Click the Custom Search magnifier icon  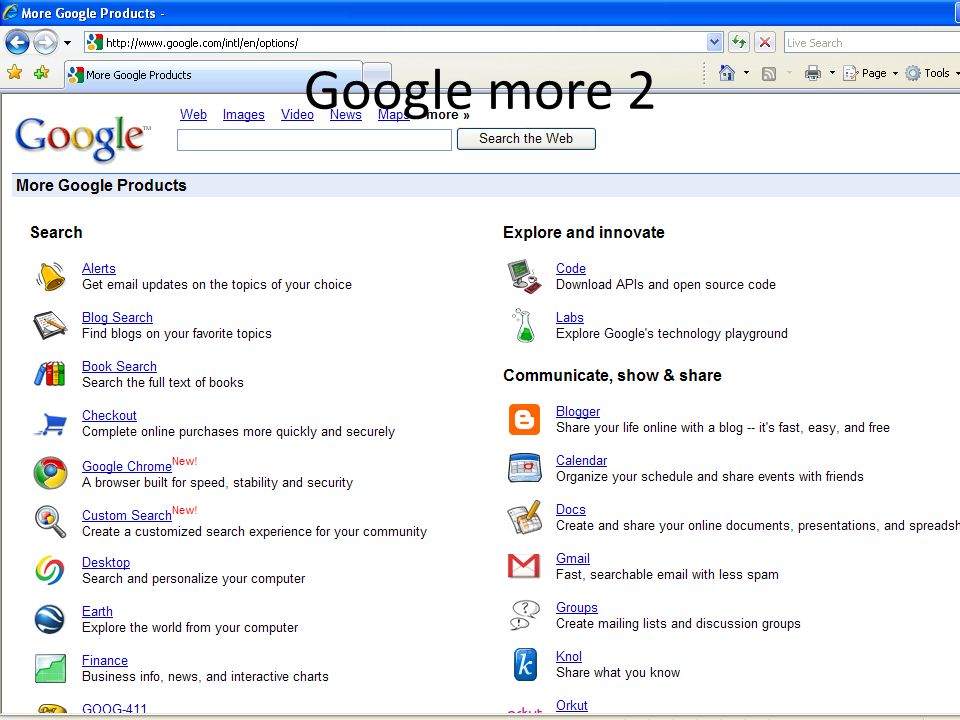[50, 522]
